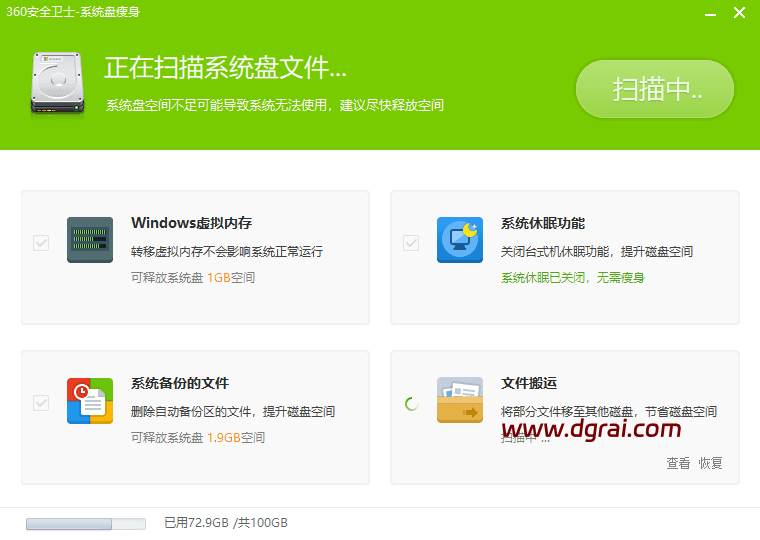Screen dimensions: 760x540
Task: Click the 可释放系统盘 1.9GB空间 text
Action: tap(198, 438)
